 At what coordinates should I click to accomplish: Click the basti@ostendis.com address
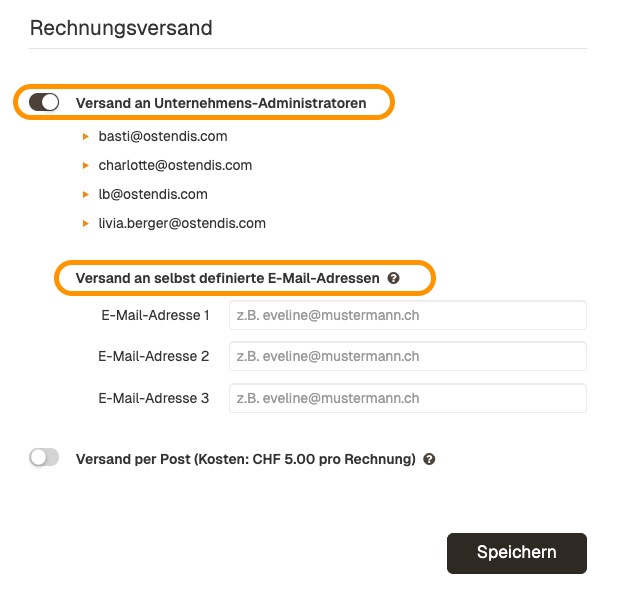tap(163, 136)
